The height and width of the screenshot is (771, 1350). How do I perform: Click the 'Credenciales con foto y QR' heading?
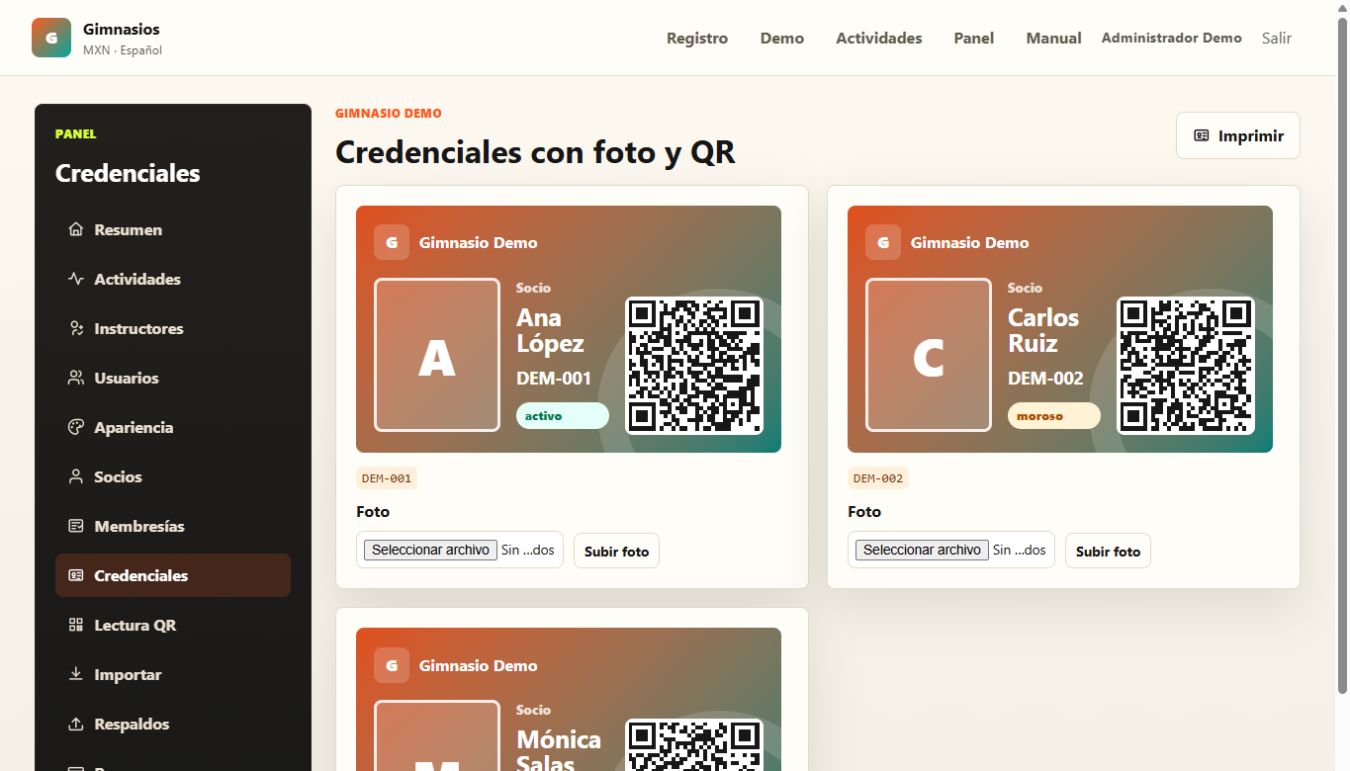[x=535, y=152]
